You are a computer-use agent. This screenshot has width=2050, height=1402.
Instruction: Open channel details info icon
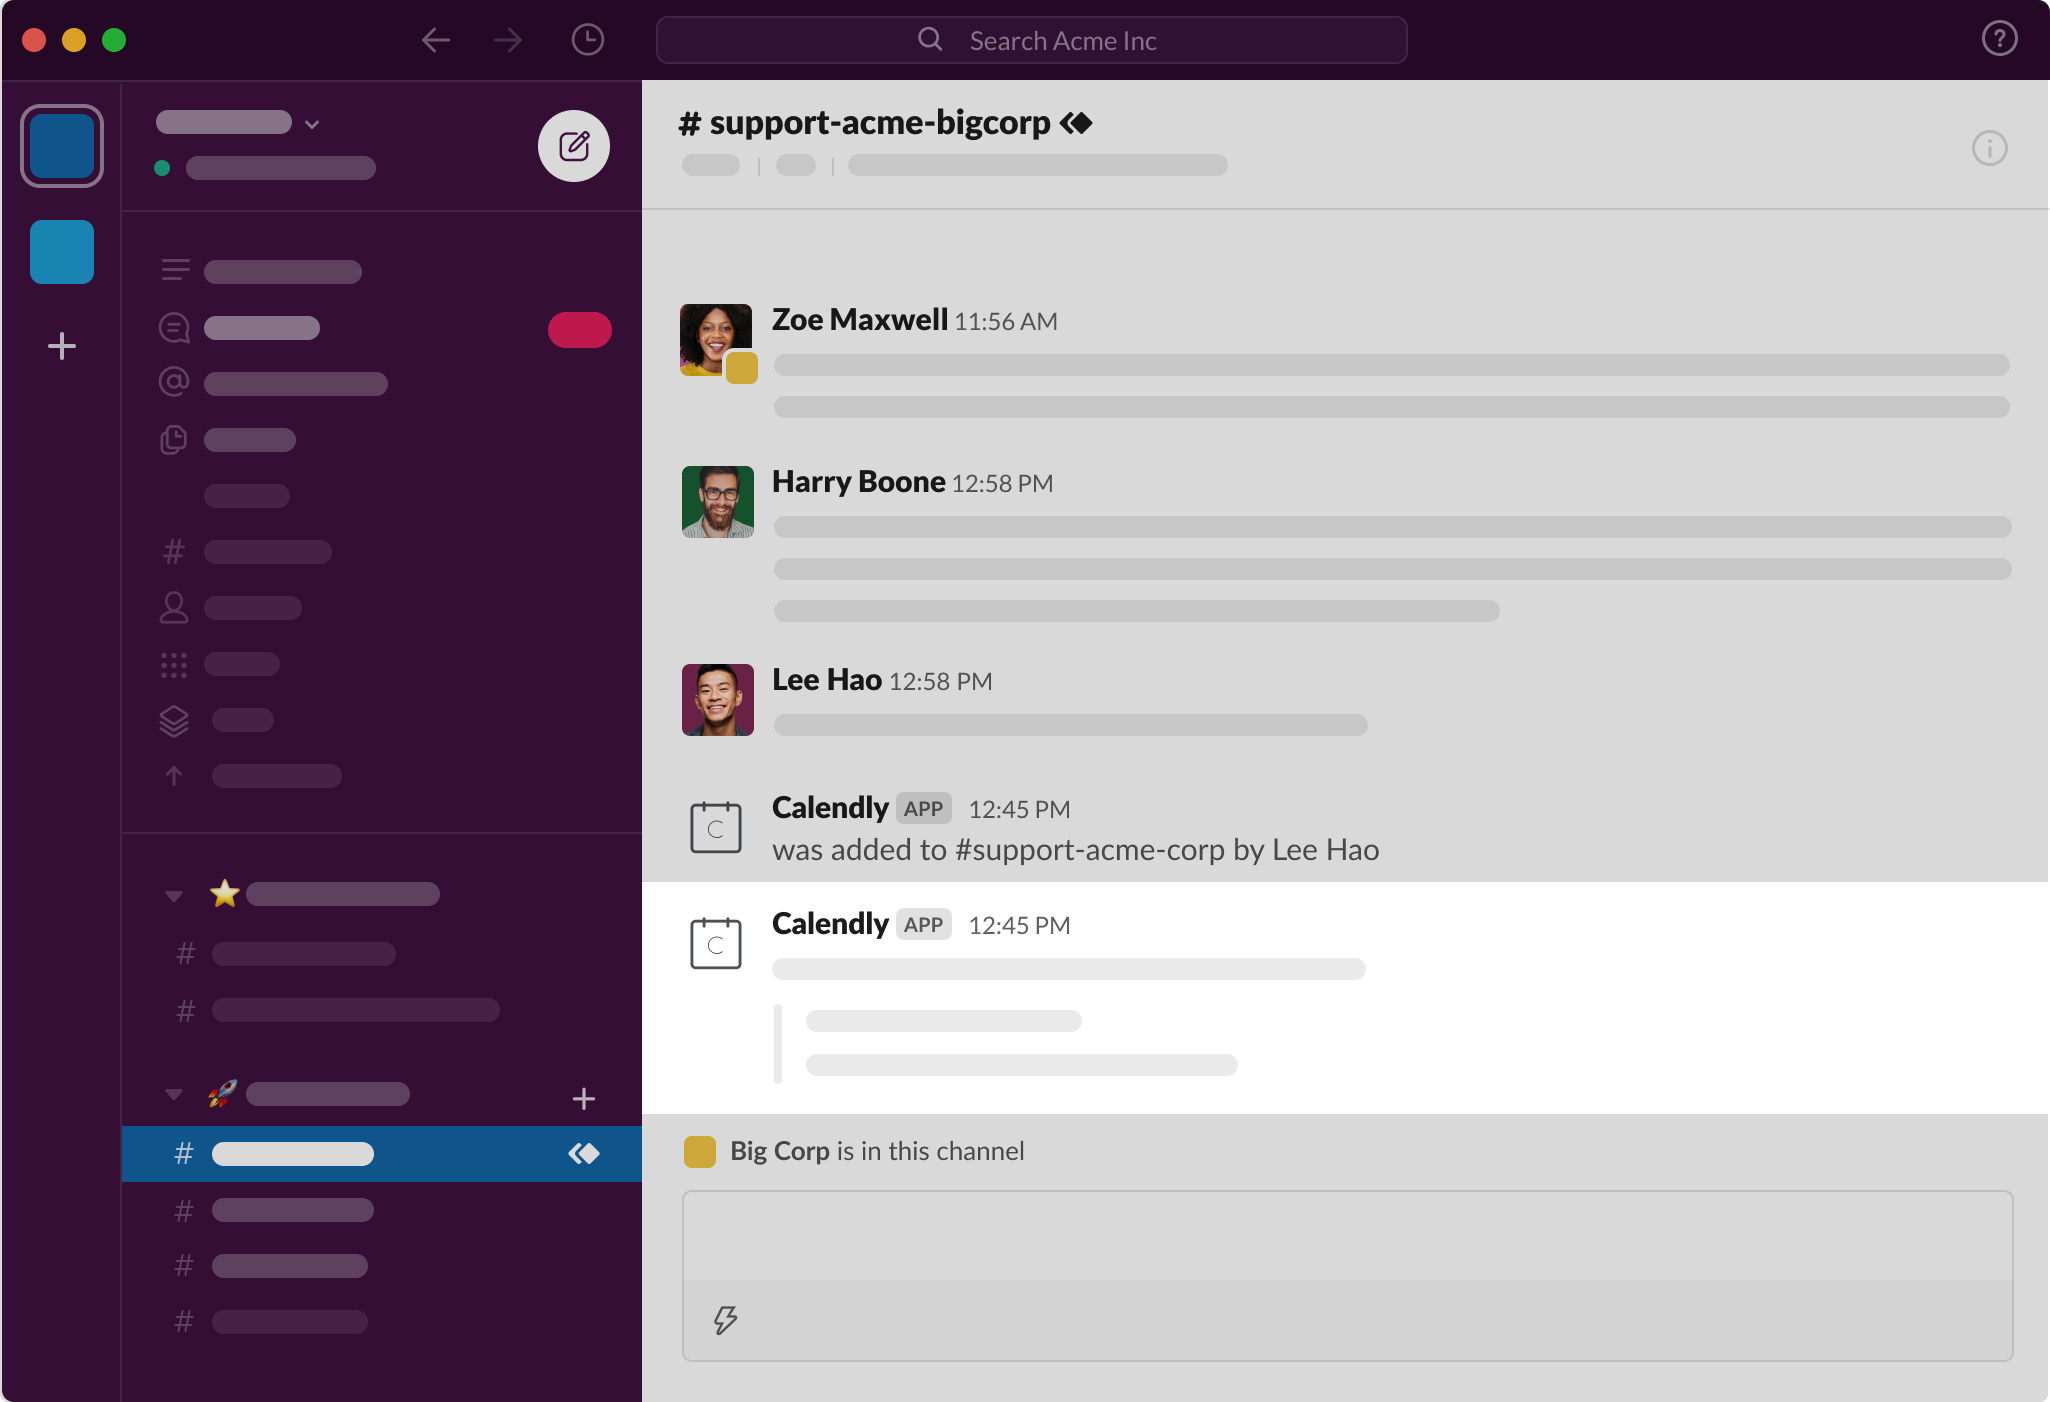coord(1989,148)
